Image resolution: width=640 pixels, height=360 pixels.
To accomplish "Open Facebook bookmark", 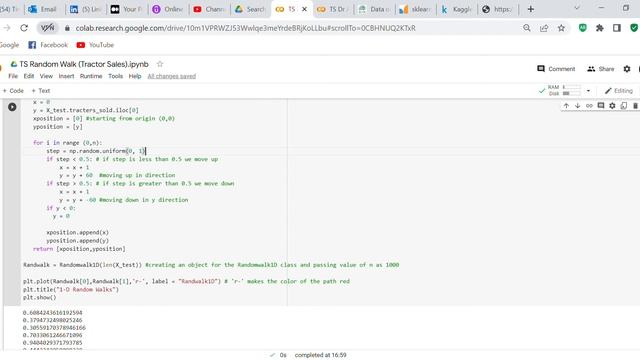I will tap(48, 45).
